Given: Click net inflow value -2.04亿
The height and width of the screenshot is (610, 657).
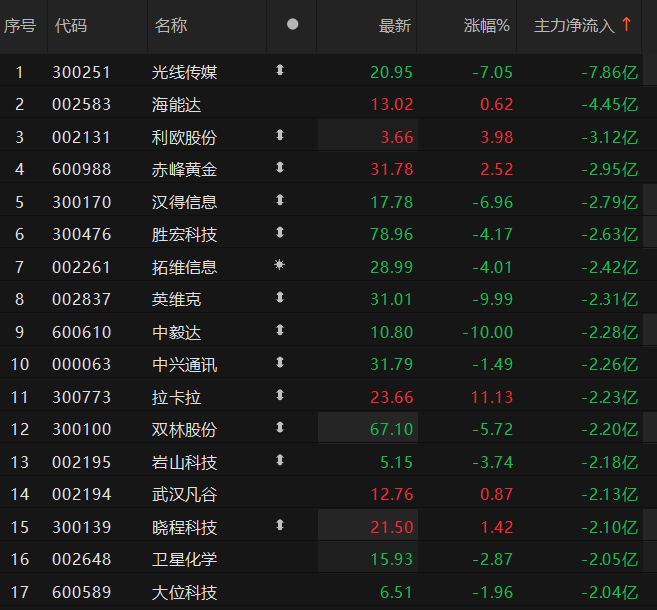Looking at the screenshot, I should (x=610, y=592).
